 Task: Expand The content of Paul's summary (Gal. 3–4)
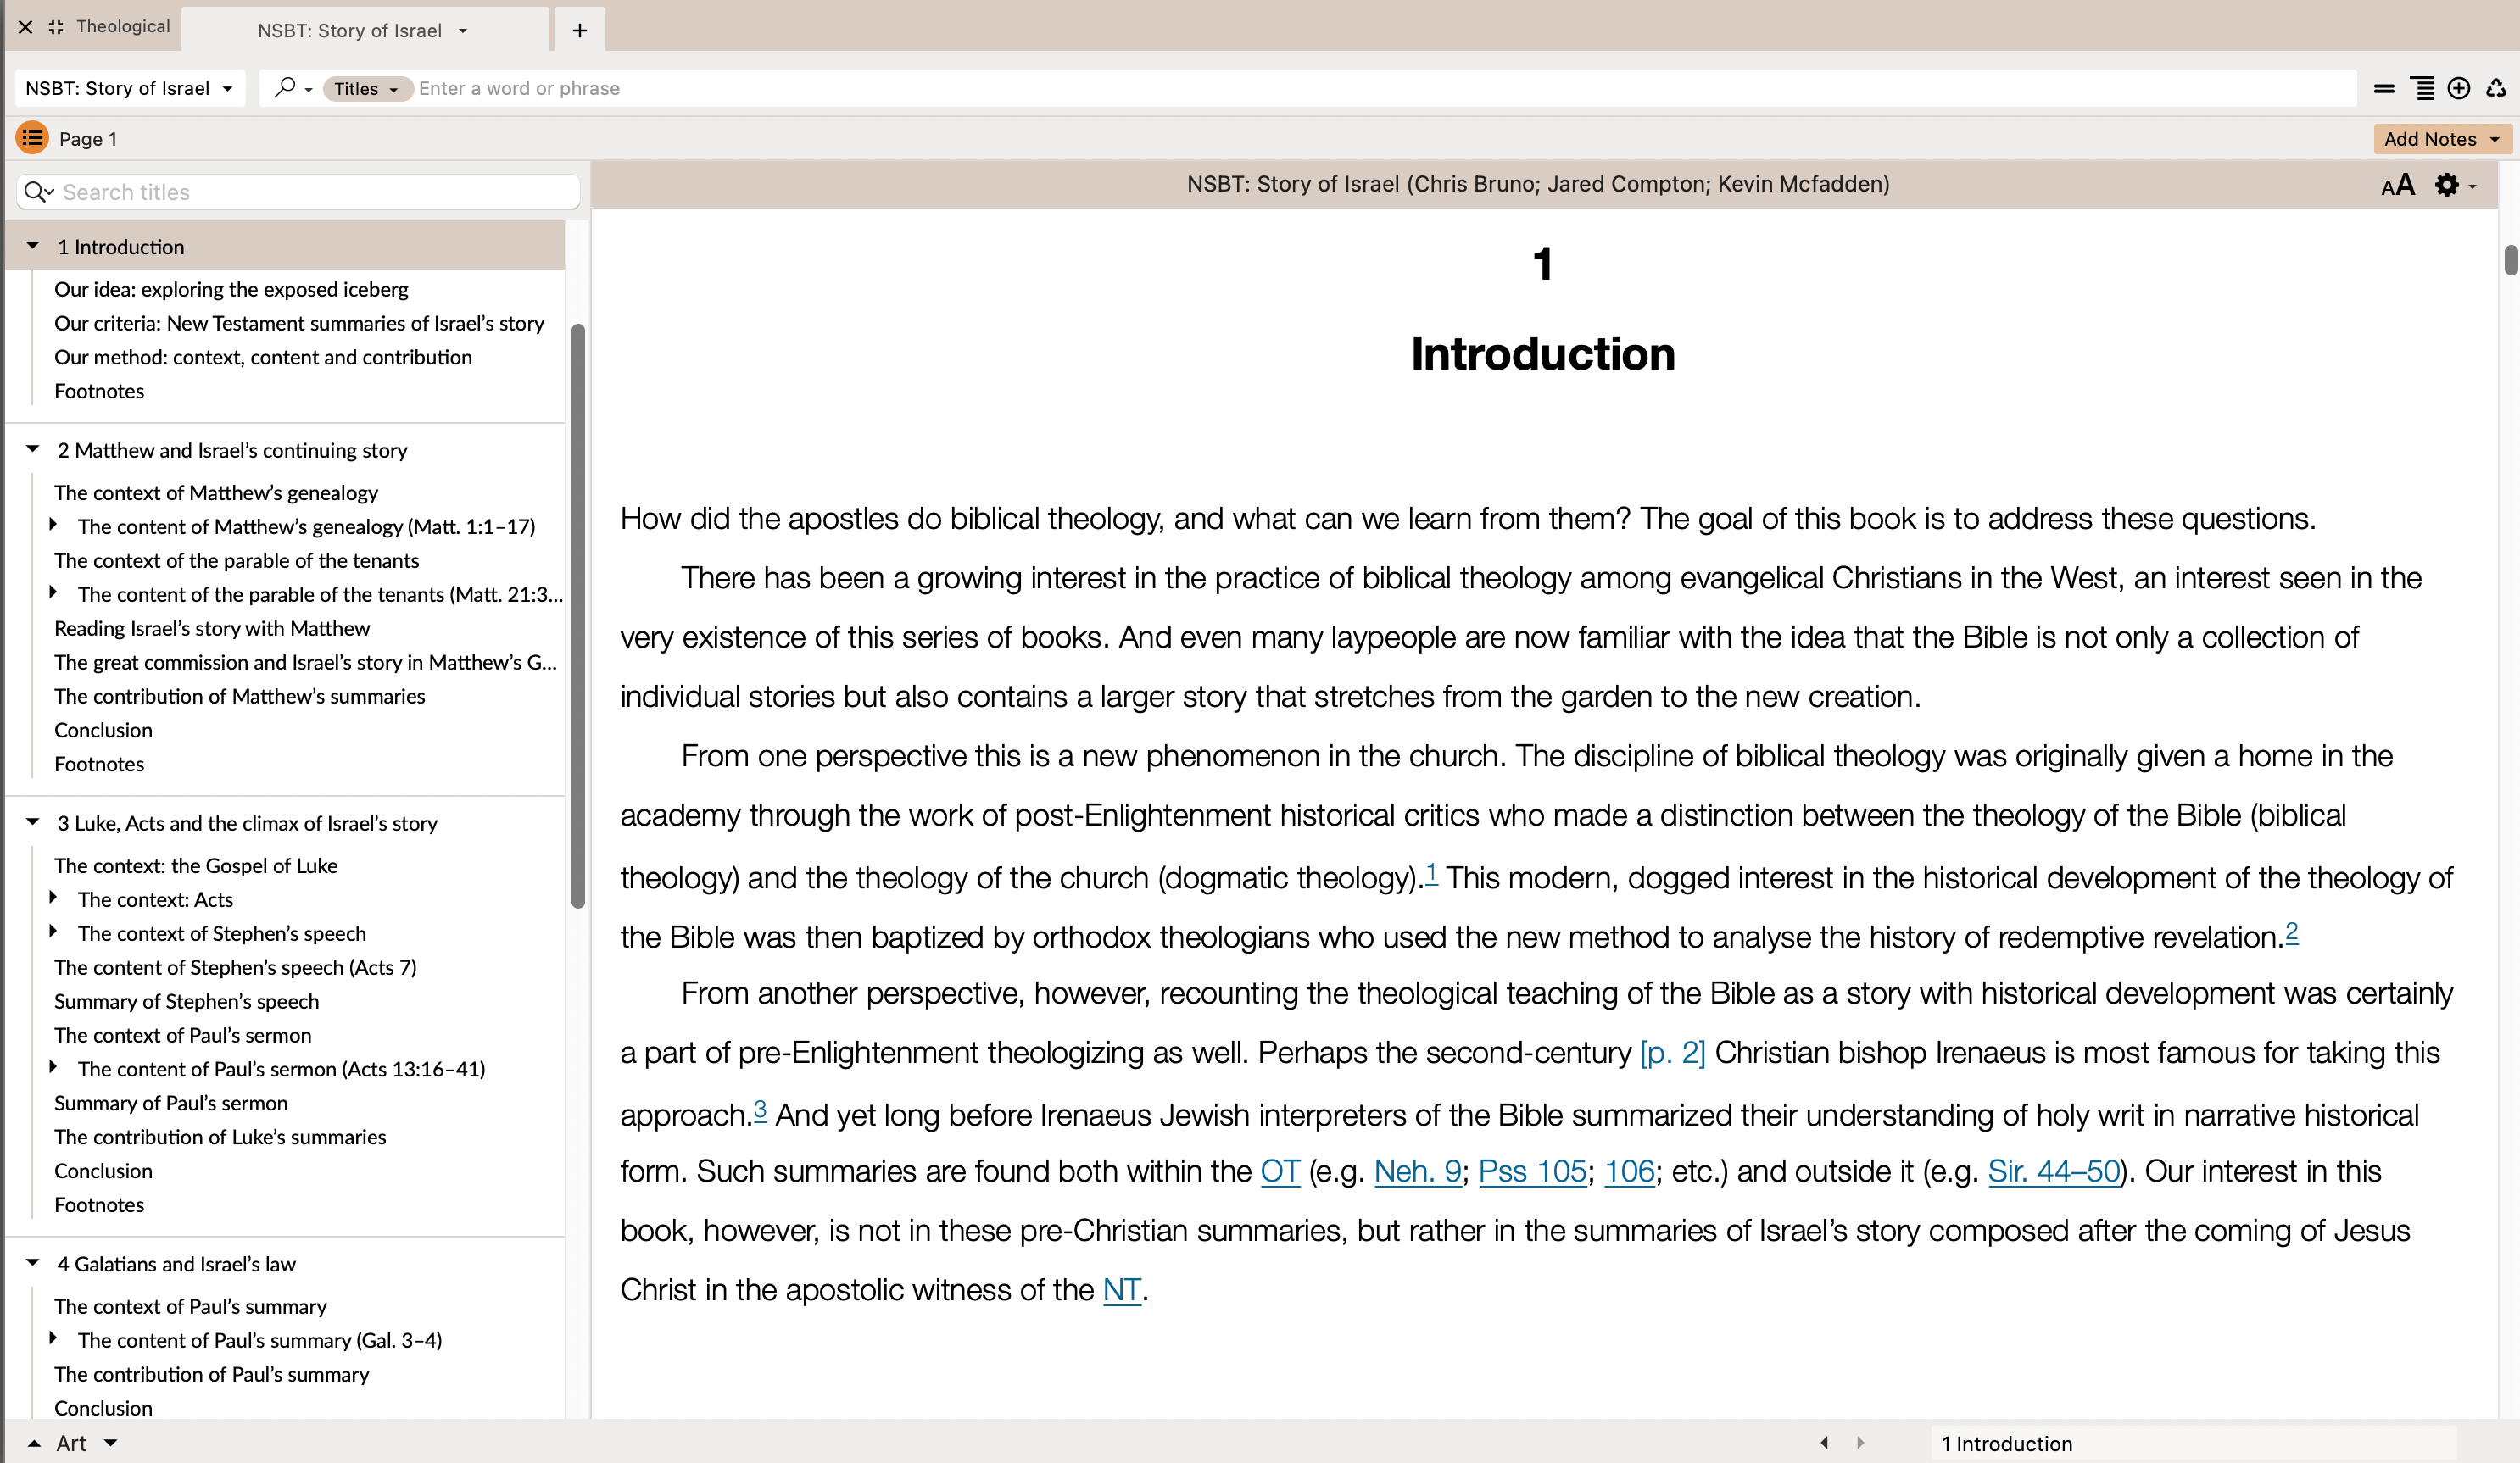click(x=53, y=1339)
